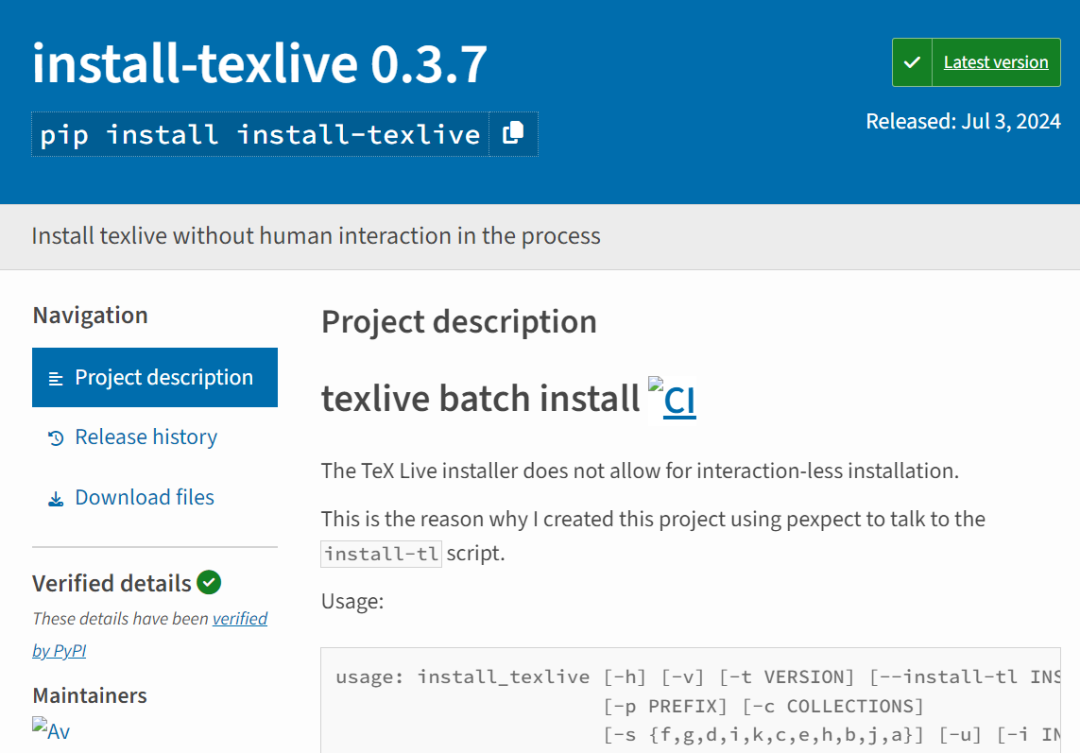Follow the 'by PyPI' link
1080x753 pixels.
tap(59, 651)
